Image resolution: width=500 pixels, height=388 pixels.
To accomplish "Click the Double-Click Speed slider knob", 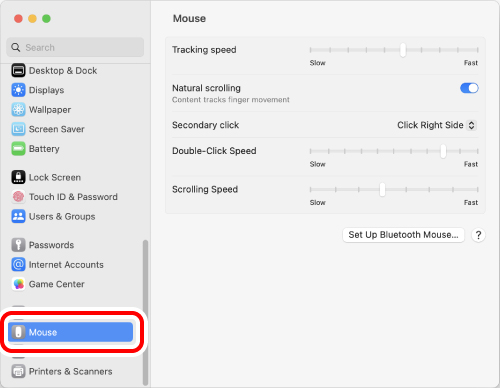I will pos(443,151).
